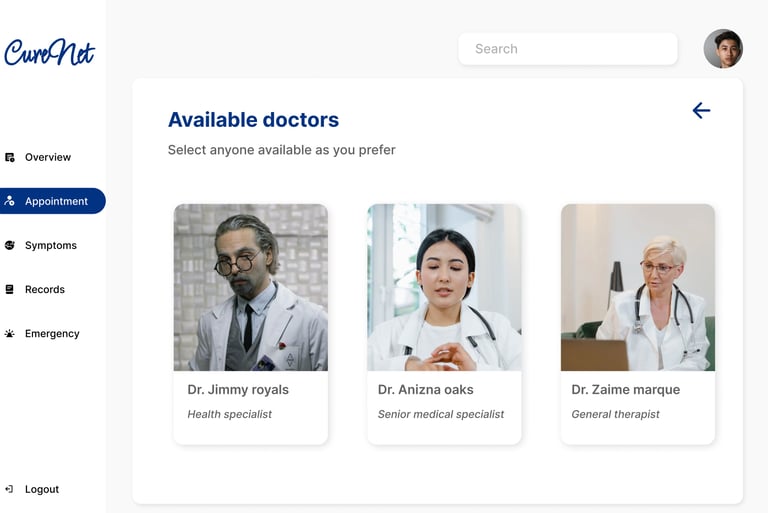Open the user profile avatar
This screenshot has height=513, width=768.
[x=722, y=49]
